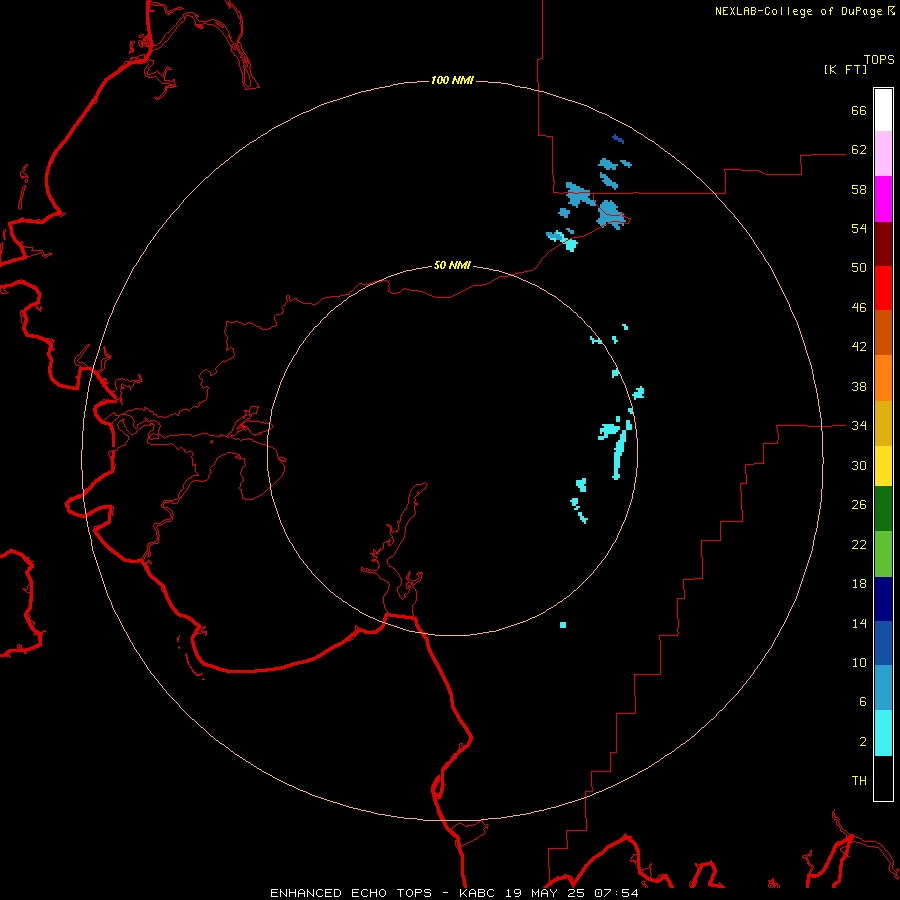Click the black TH threshold band
The height and width of the screenshot is (900, 900).
[883, 778]
